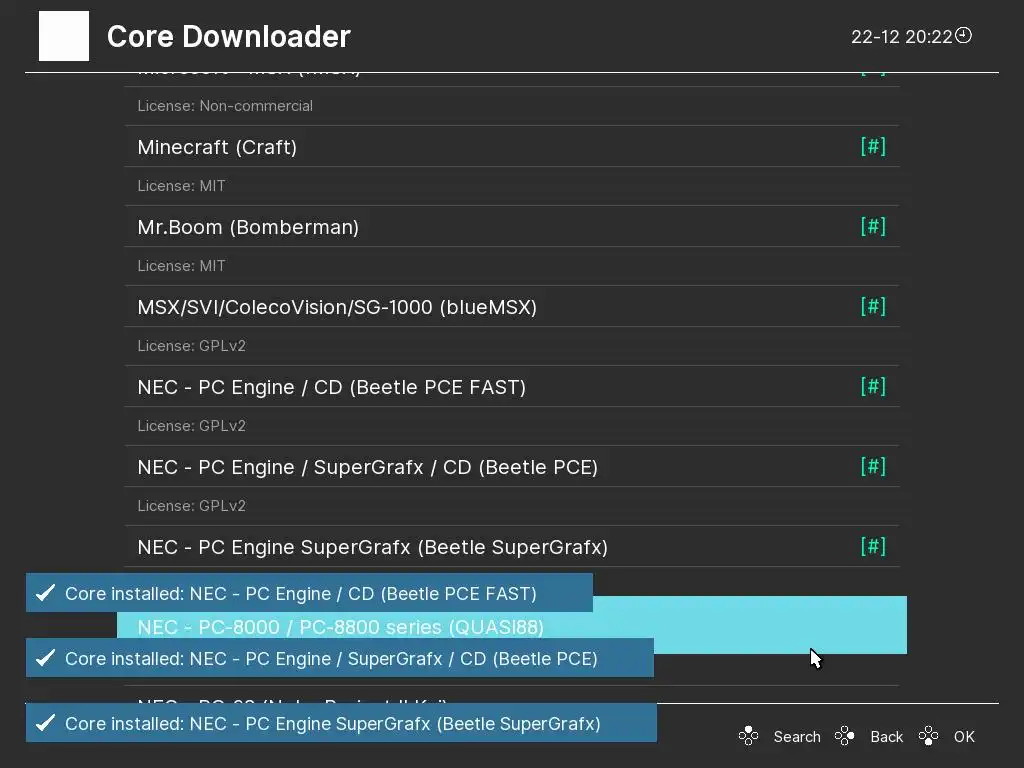Click installed marker for Mr.Boom (Bomberman)
This screenshot has width=1024, height=768.
(873, 227)
